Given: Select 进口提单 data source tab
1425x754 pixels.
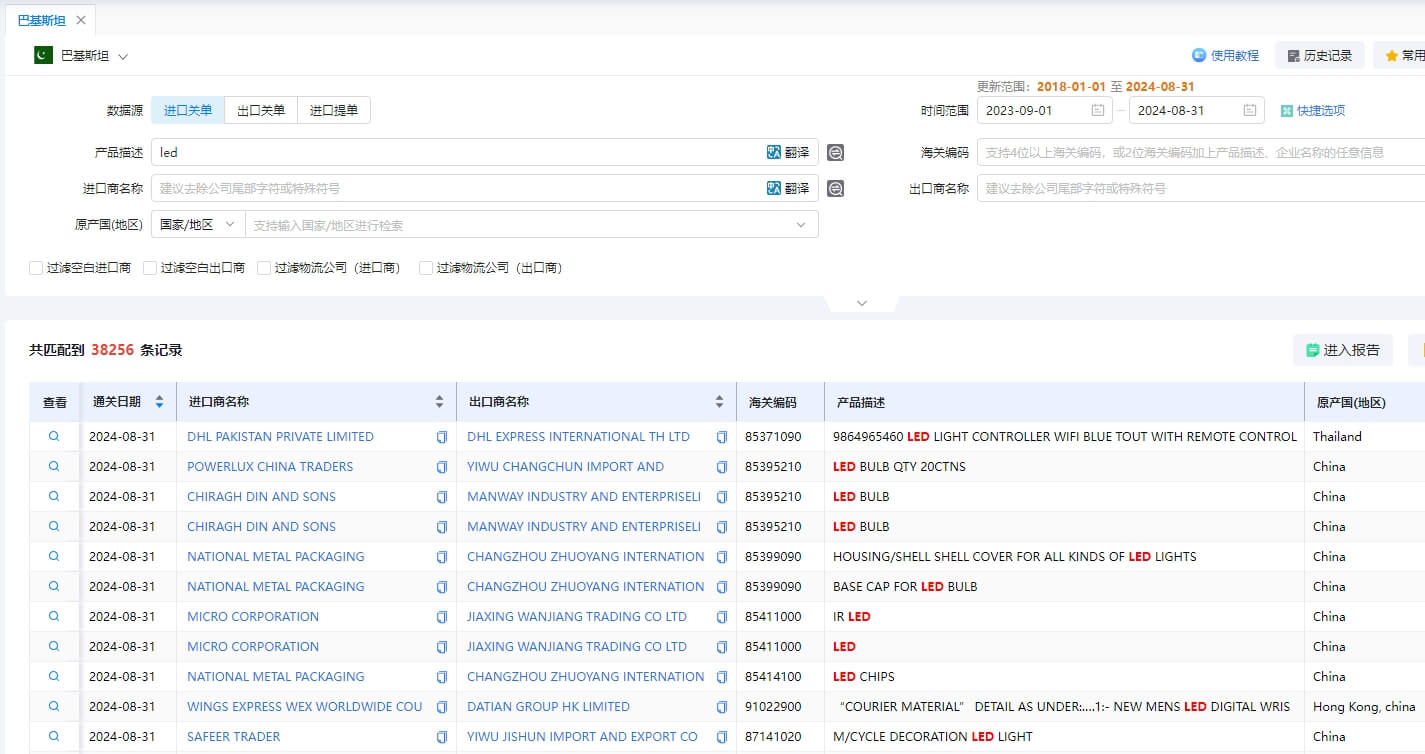Looking at the screenshot, I should (x=334, y=110).
